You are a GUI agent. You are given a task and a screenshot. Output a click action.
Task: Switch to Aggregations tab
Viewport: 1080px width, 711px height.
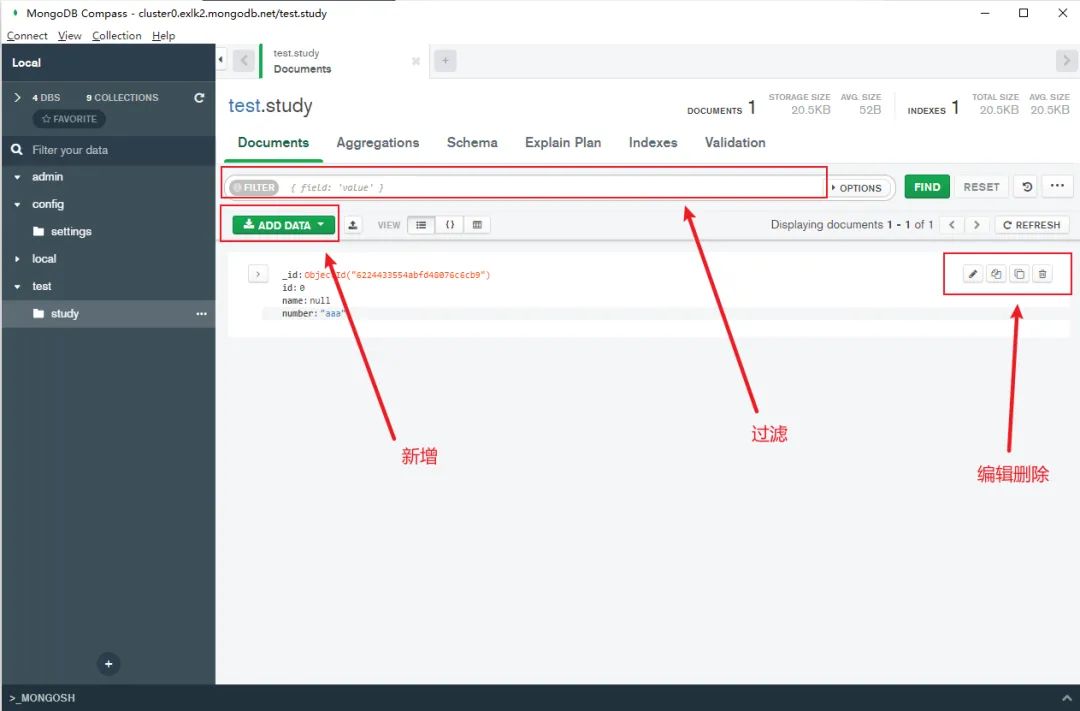point(377,143)
